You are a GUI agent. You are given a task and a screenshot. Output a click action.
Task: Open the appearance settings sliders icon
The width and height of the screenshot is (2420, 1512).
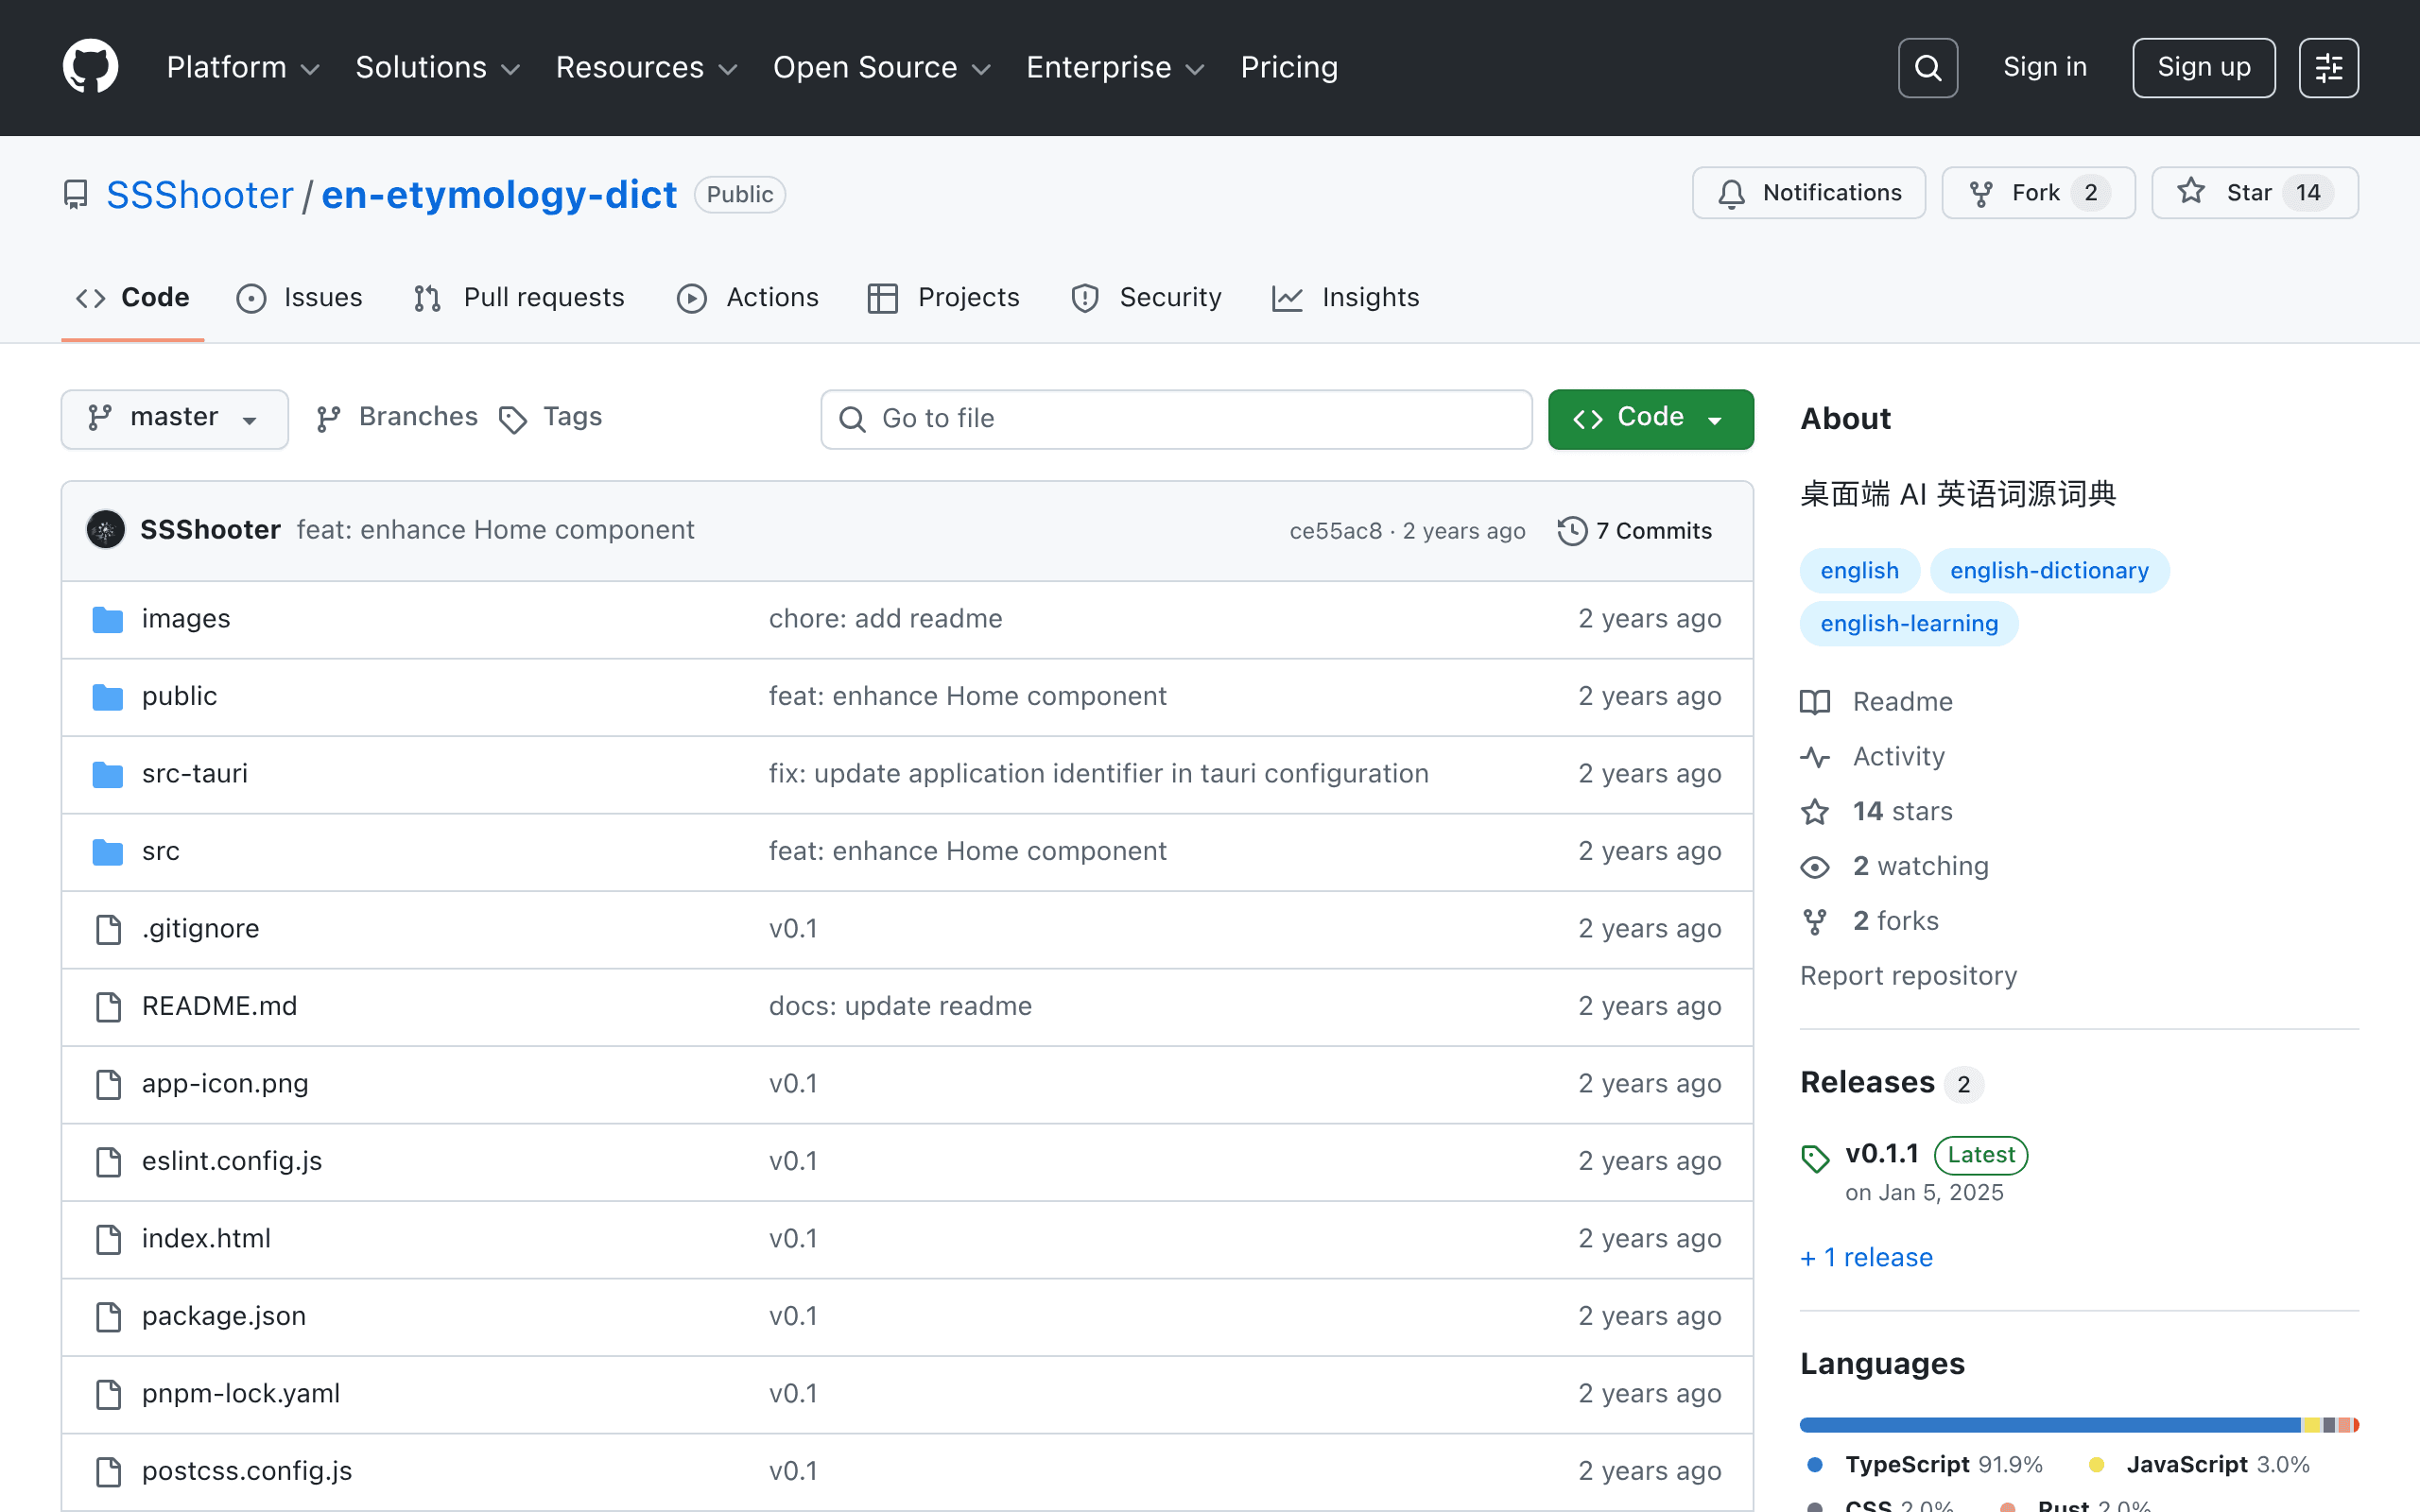[x=2328, y=68]
